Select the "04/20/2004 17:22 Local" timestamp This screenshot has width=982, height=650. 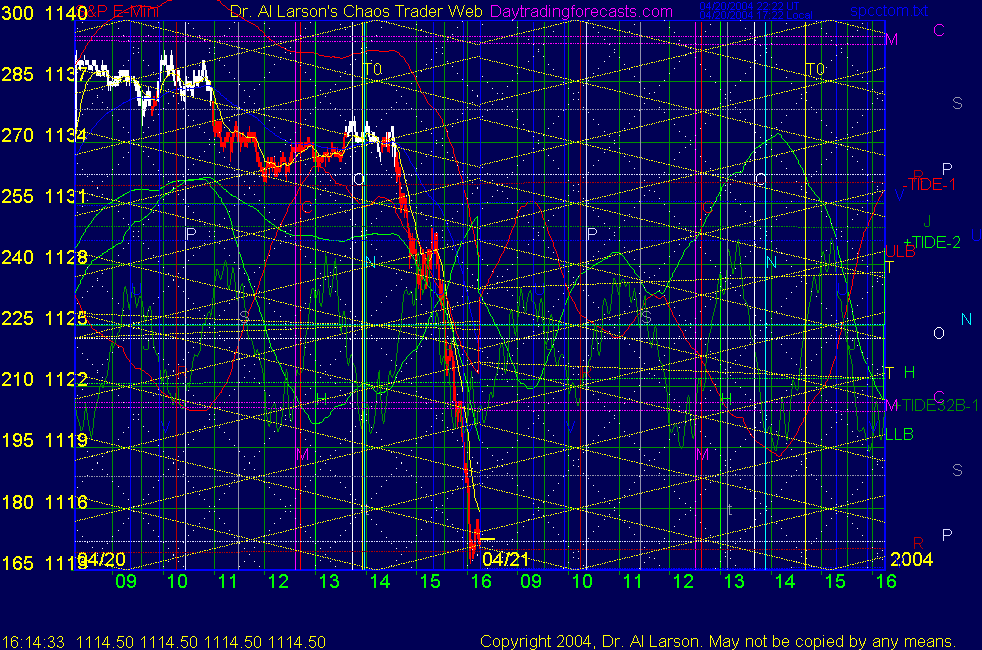click(x=756, y=15)
